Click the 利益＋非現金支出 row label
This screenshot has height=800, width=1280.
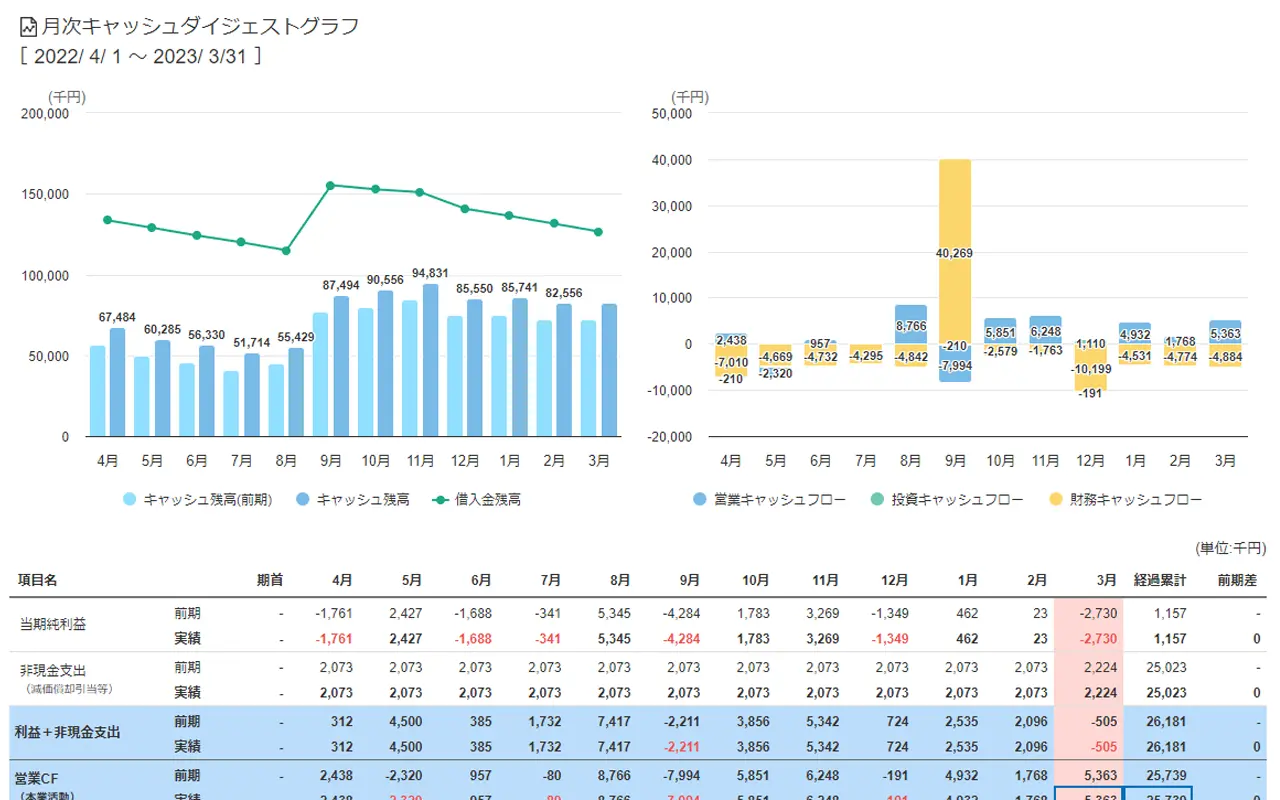(x=67, y=733)
